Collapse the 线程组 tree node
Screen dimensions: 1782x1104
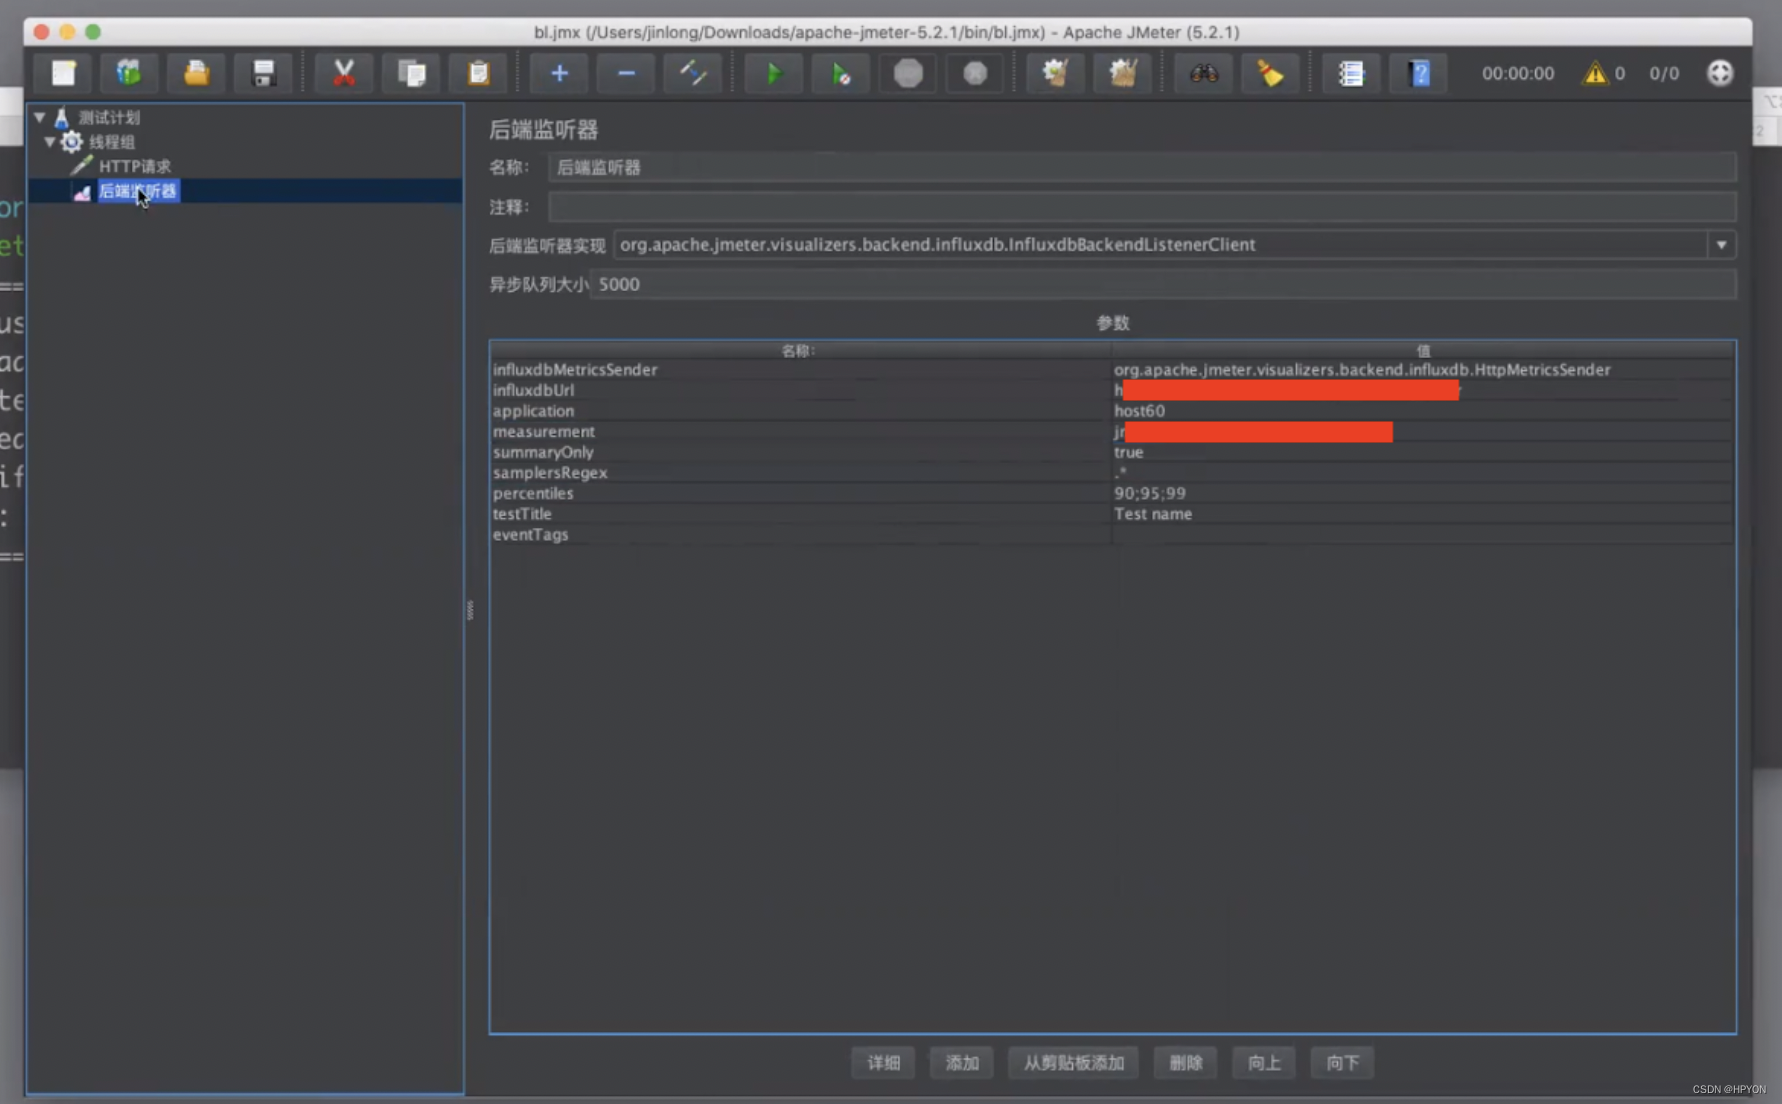[x=49, y=142]
